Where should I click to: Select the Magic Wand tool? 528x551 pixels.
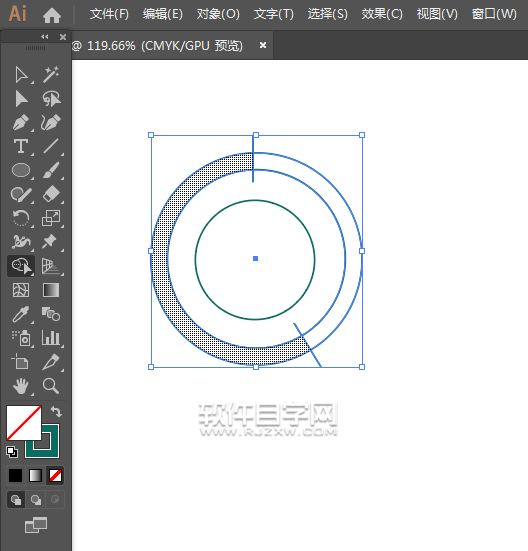coord(51,74)
